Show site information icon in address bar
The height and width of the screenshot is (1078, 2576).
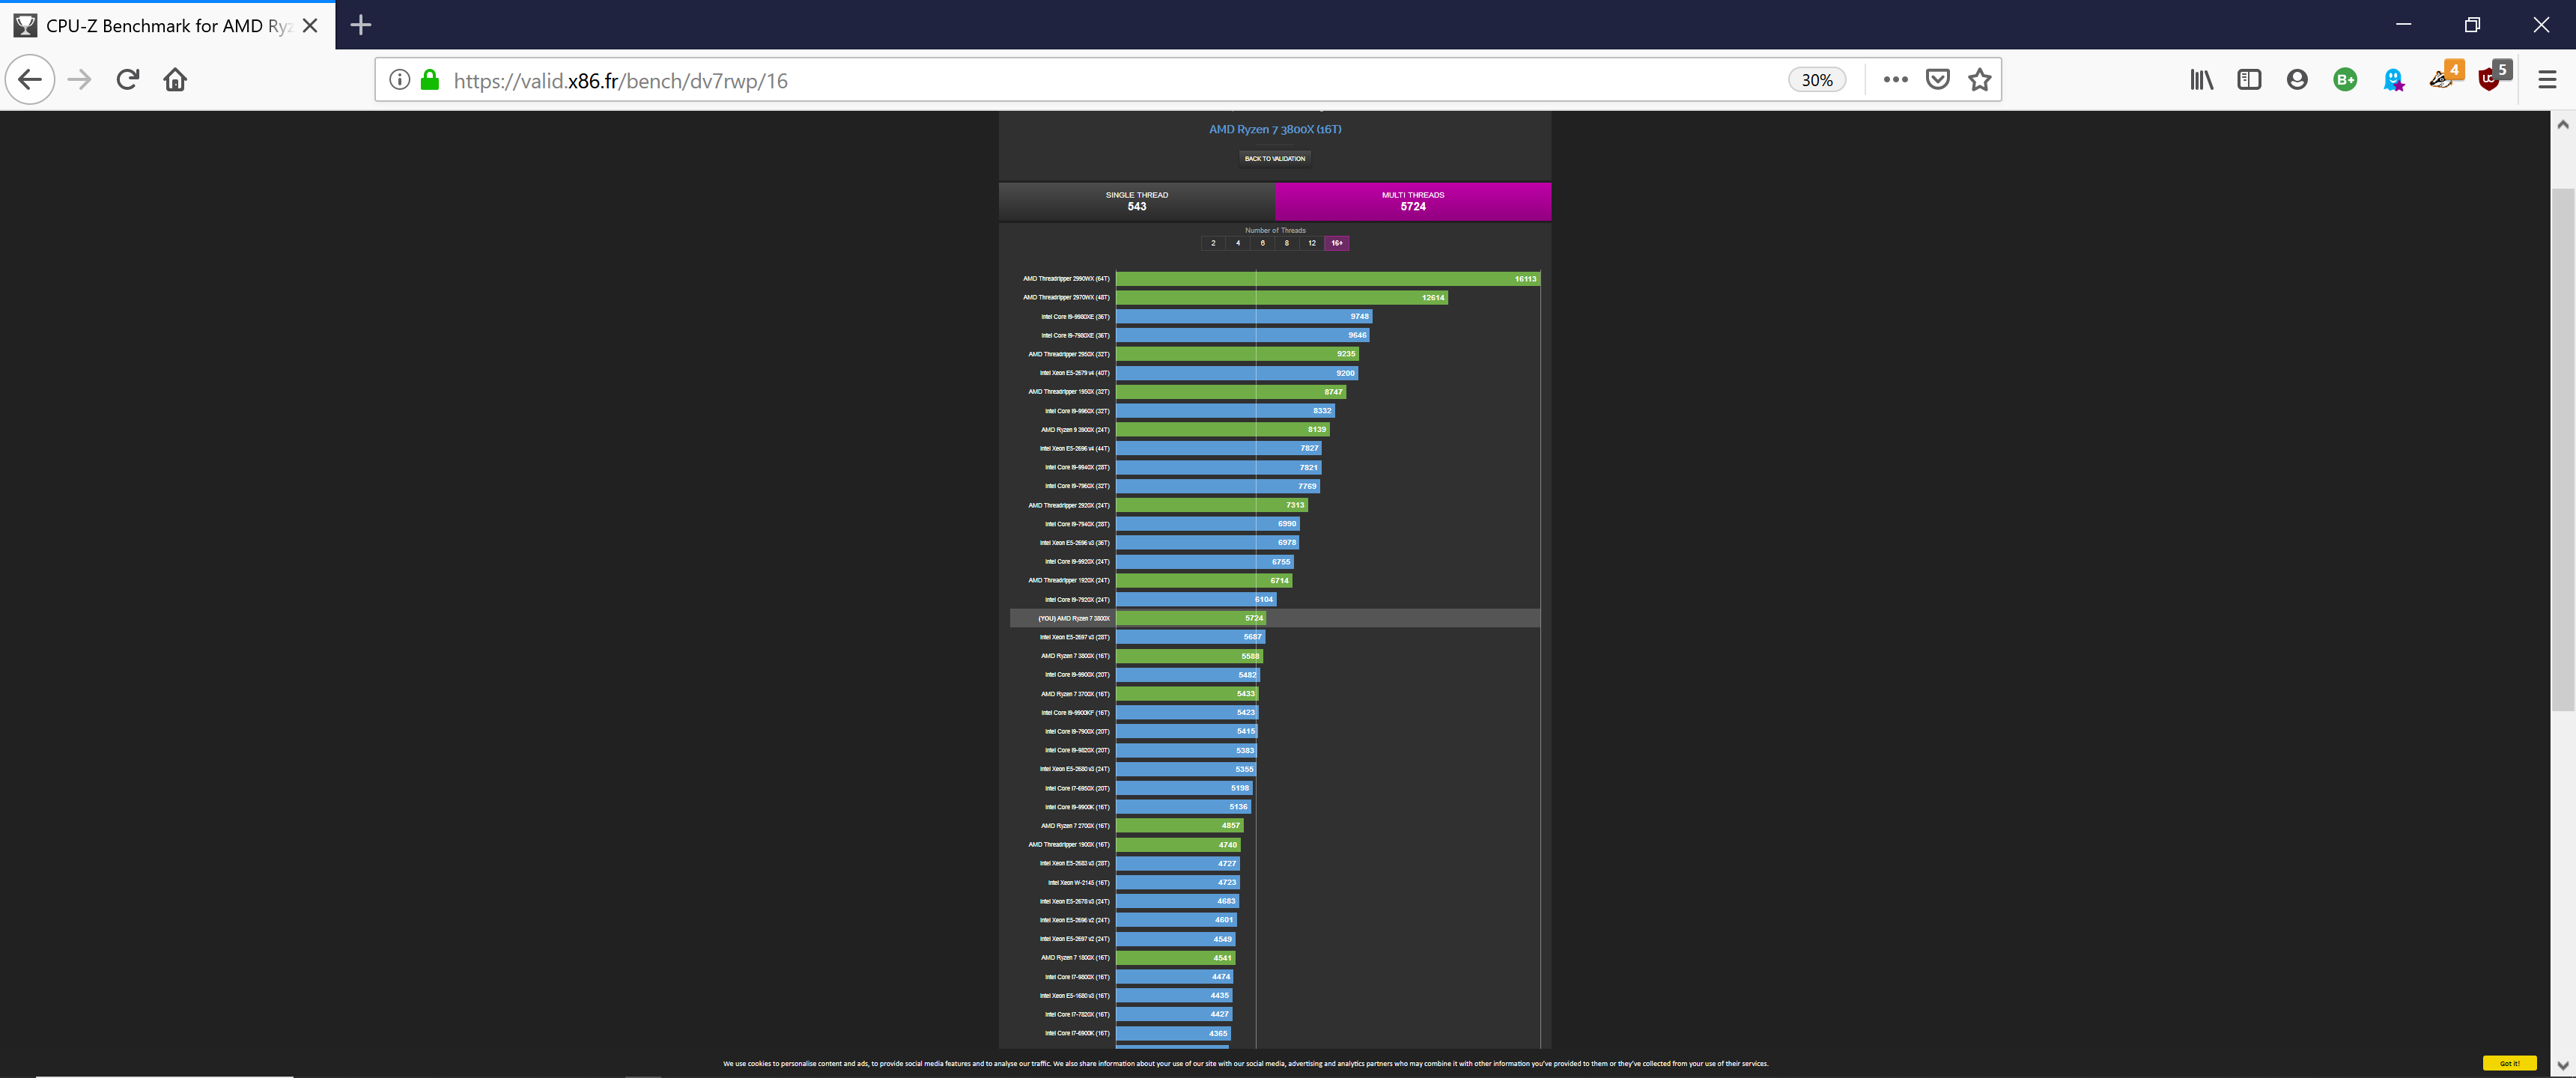399,80
